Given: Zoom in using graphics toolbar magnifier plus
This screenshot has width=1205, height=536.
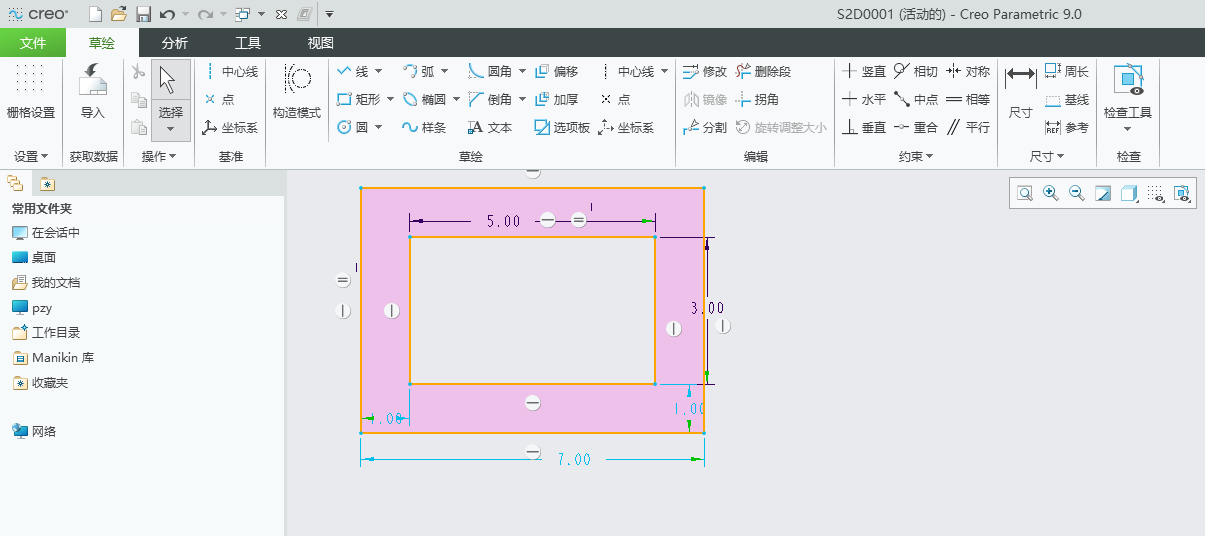Looking at the screenshot, I should (x=1051, y=194).
